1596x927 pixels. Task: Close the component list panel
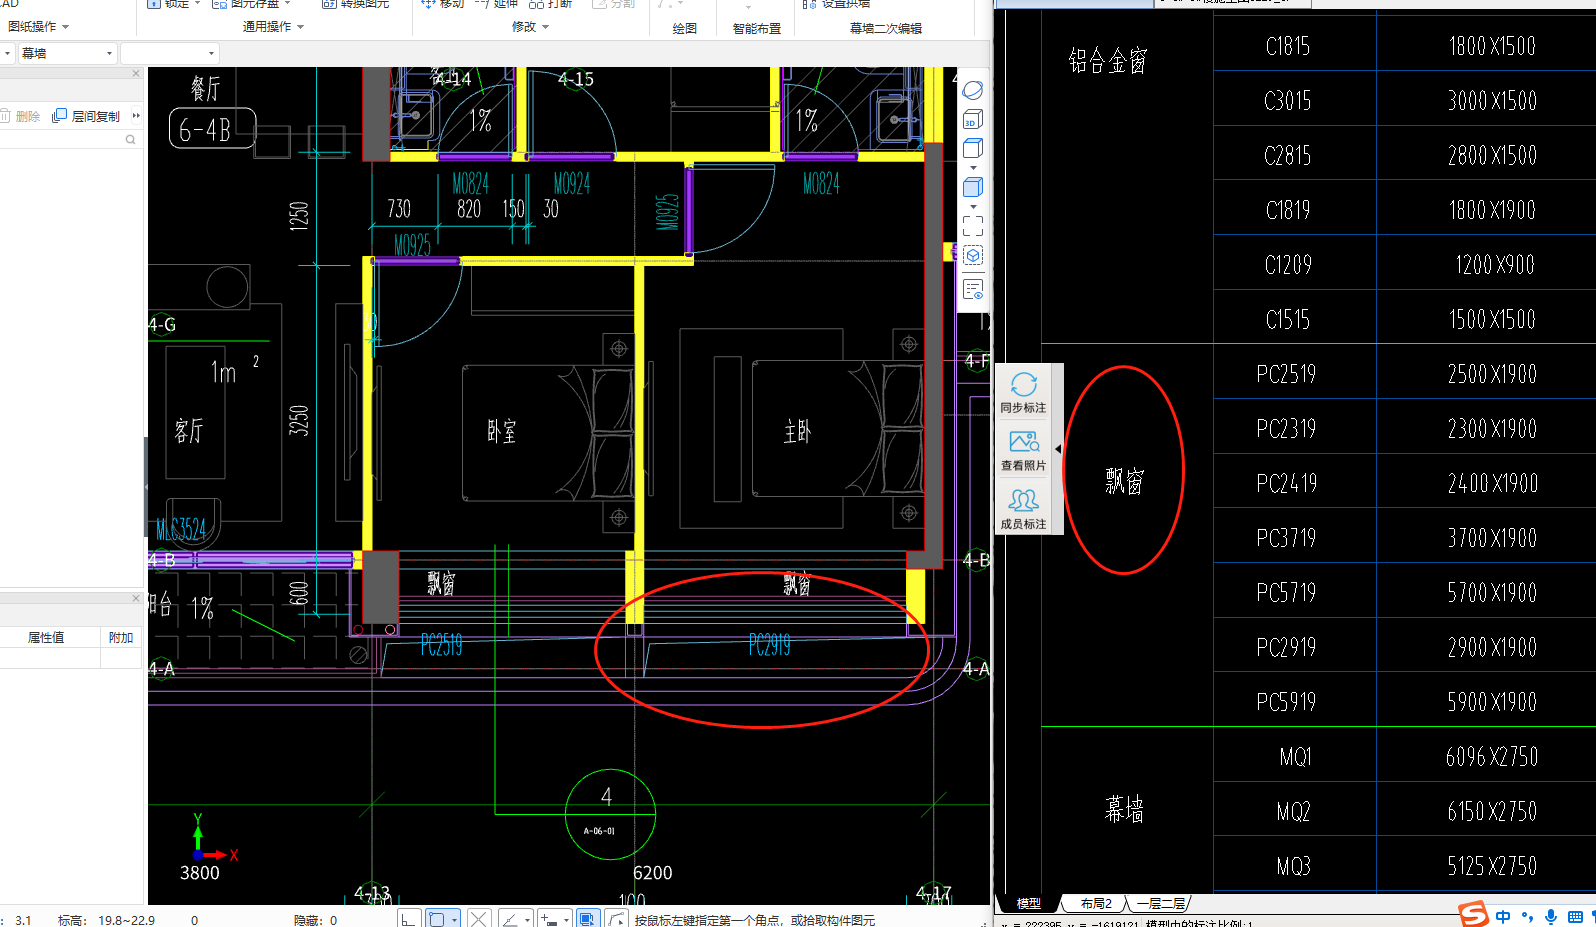pyautogui.click(x=136, y=73)
